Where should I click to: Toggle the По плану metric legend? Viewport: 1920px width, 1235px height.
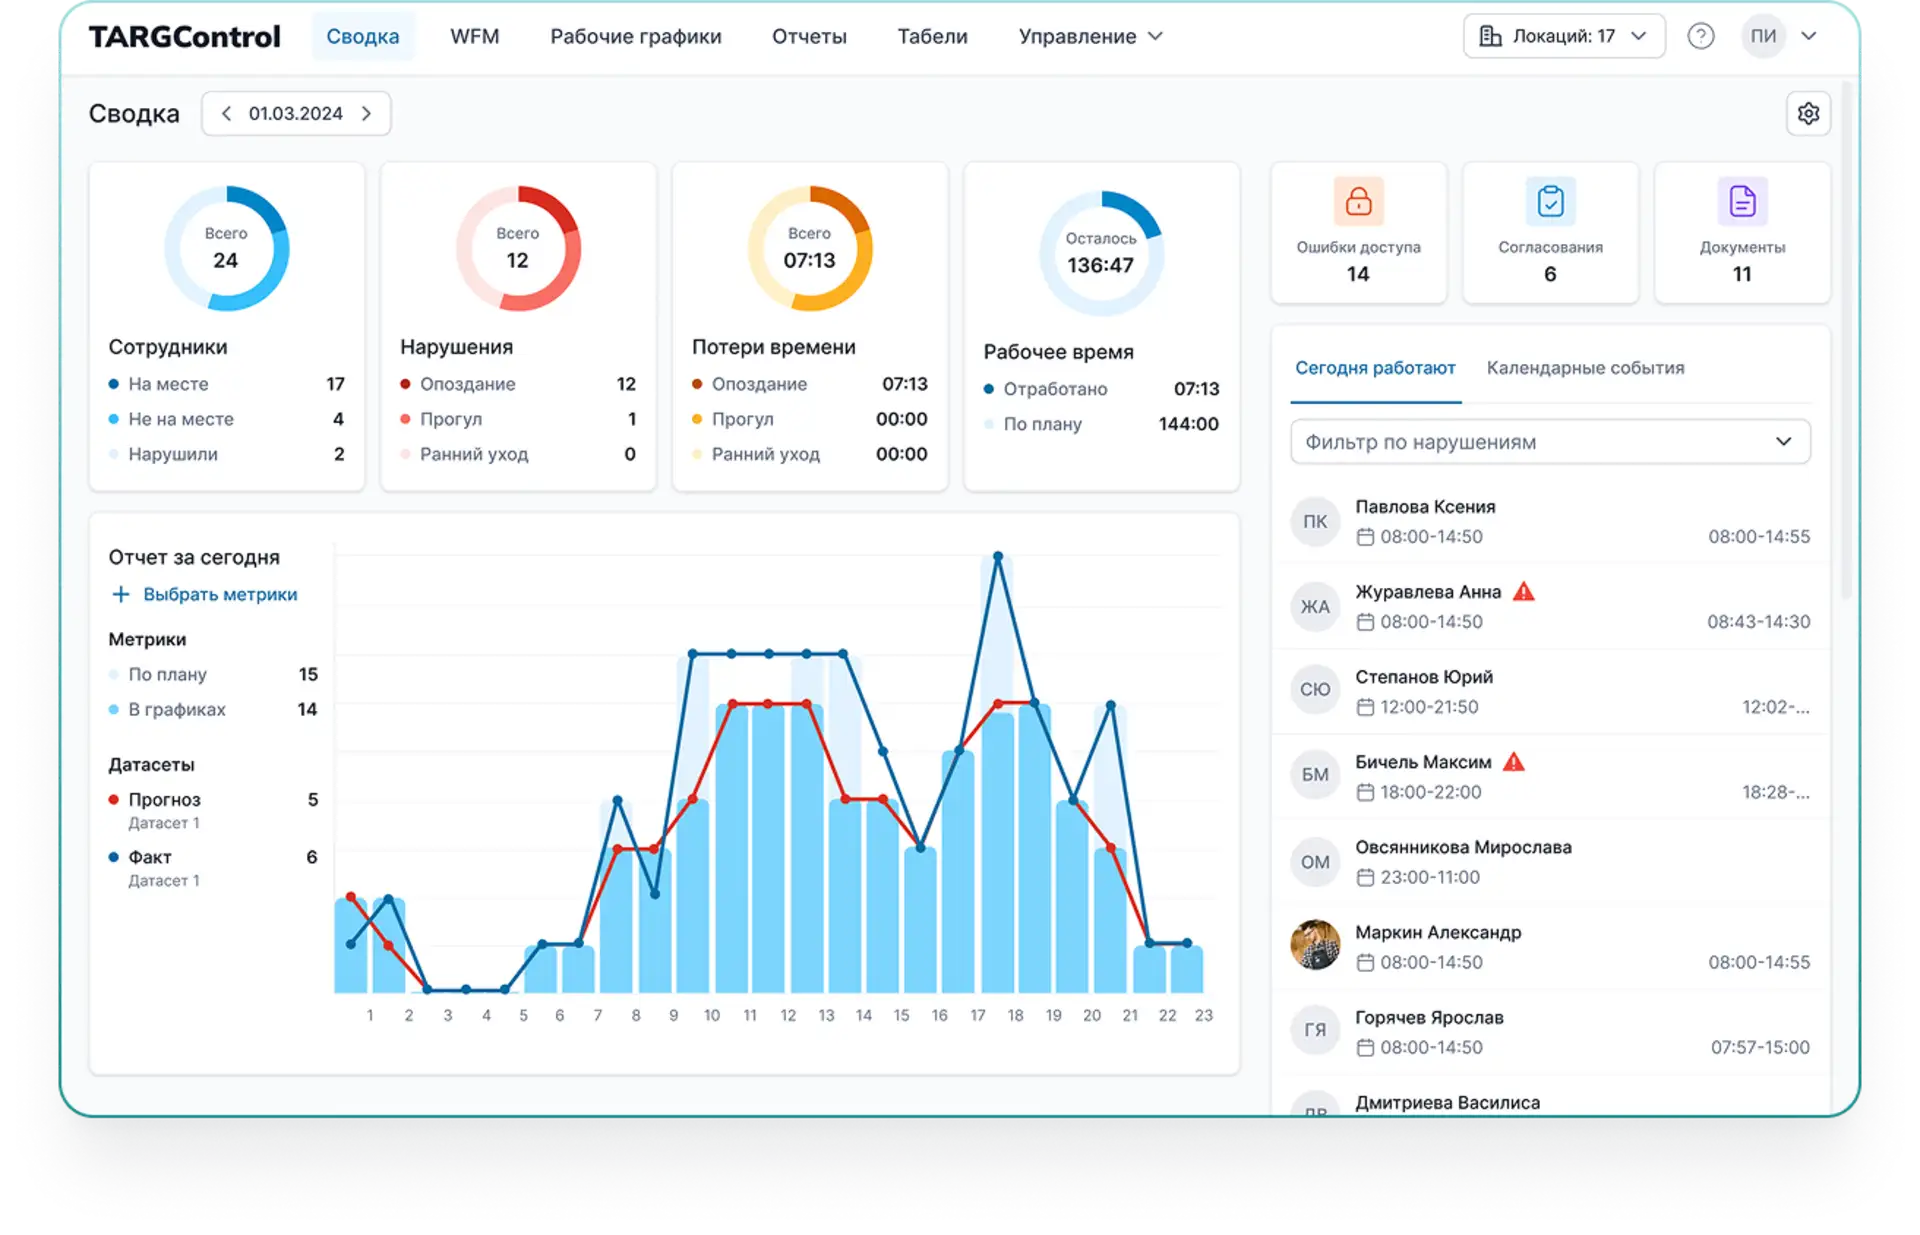[x=167, y=674]
